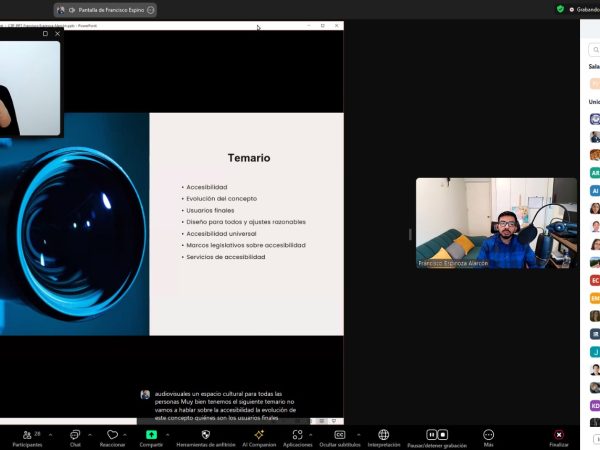The height and width of the screenshot is (450, 600).
Task: Click the green Compartir screen button
Action: coord(151,435)
